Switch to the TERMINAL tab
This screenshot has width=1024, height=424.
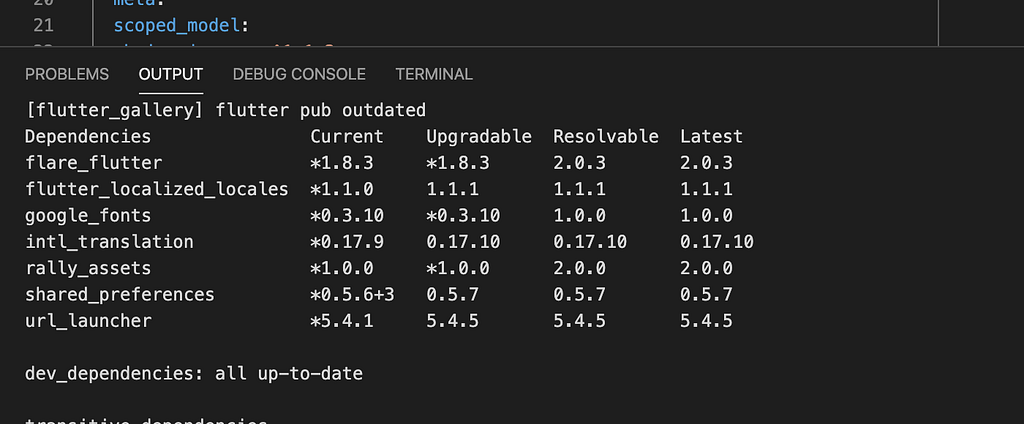click(434, 74)
